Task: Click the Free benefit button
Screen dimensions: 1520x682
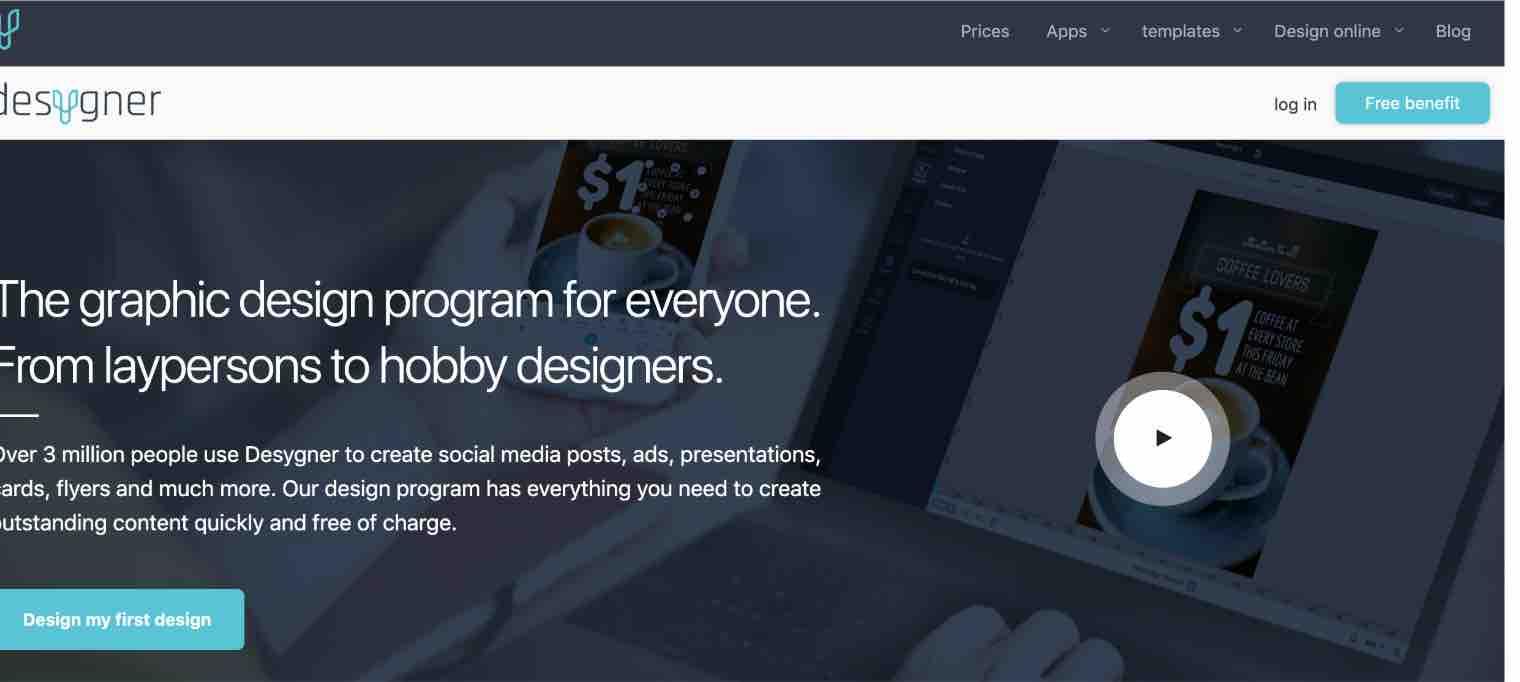Action: (1412, 103)
